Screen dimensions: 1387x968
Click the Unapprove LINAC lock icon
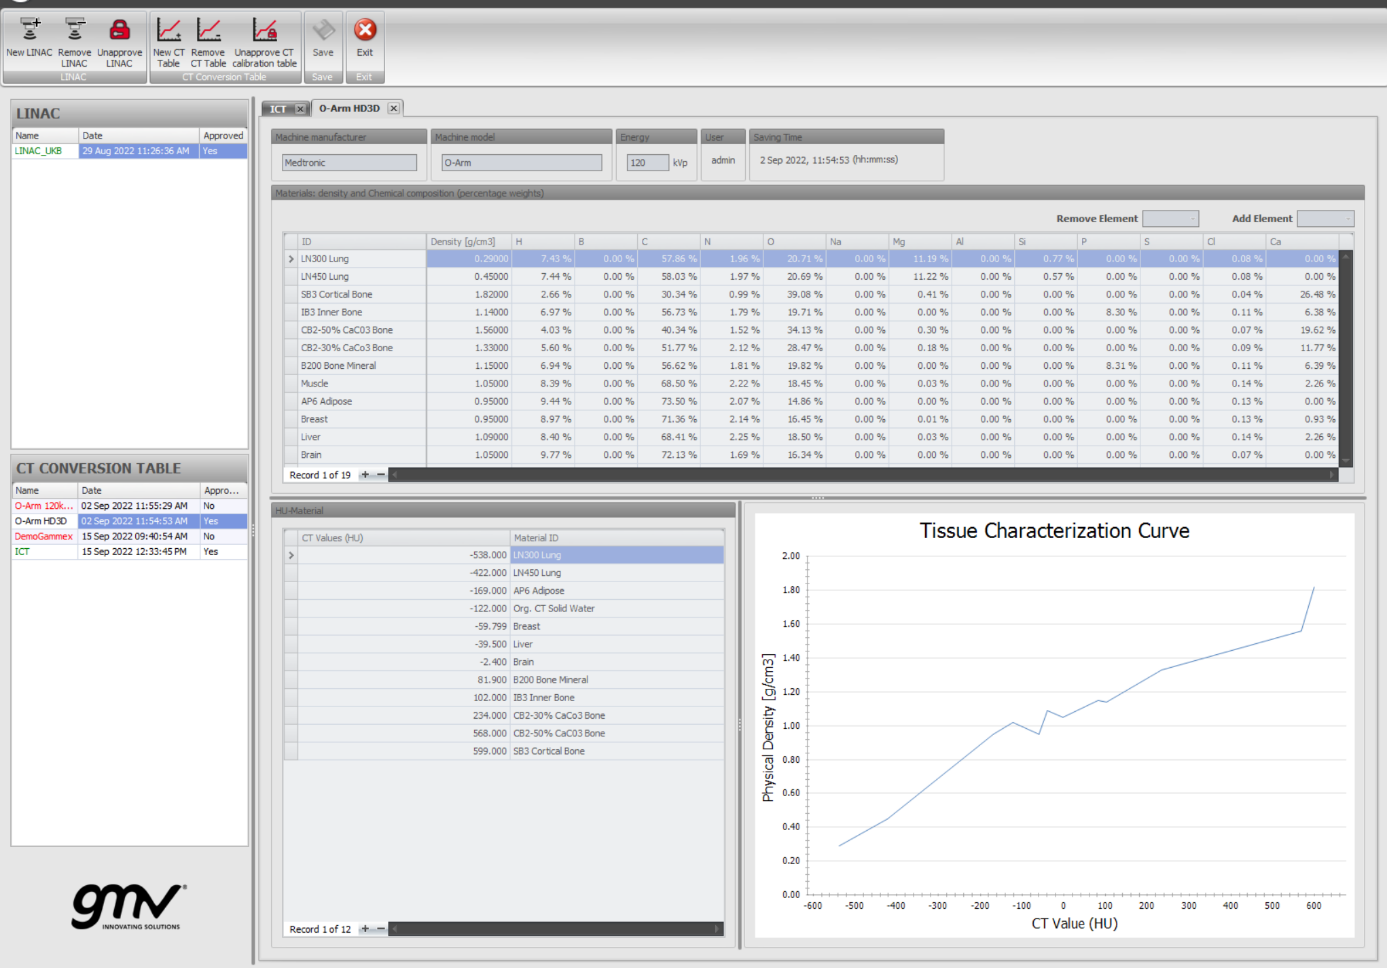coord(119,30)
